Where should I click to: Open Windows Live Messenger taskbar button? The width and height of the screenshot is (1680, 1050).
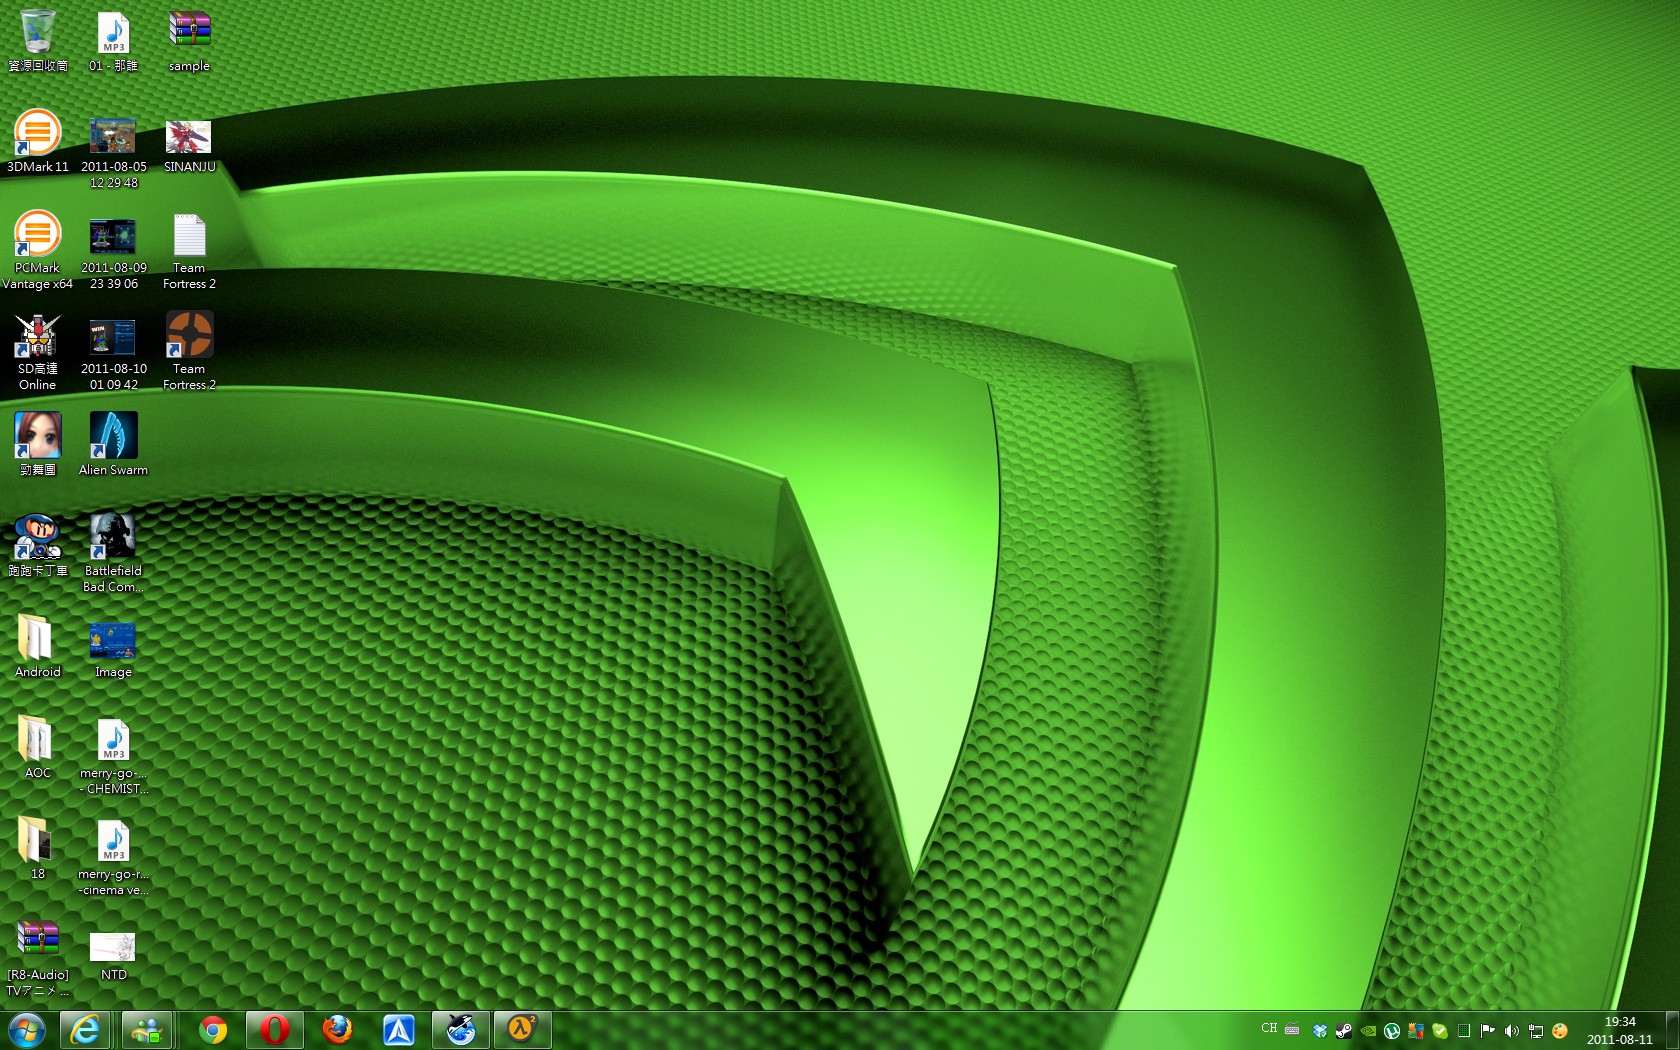click(147, 1030)
